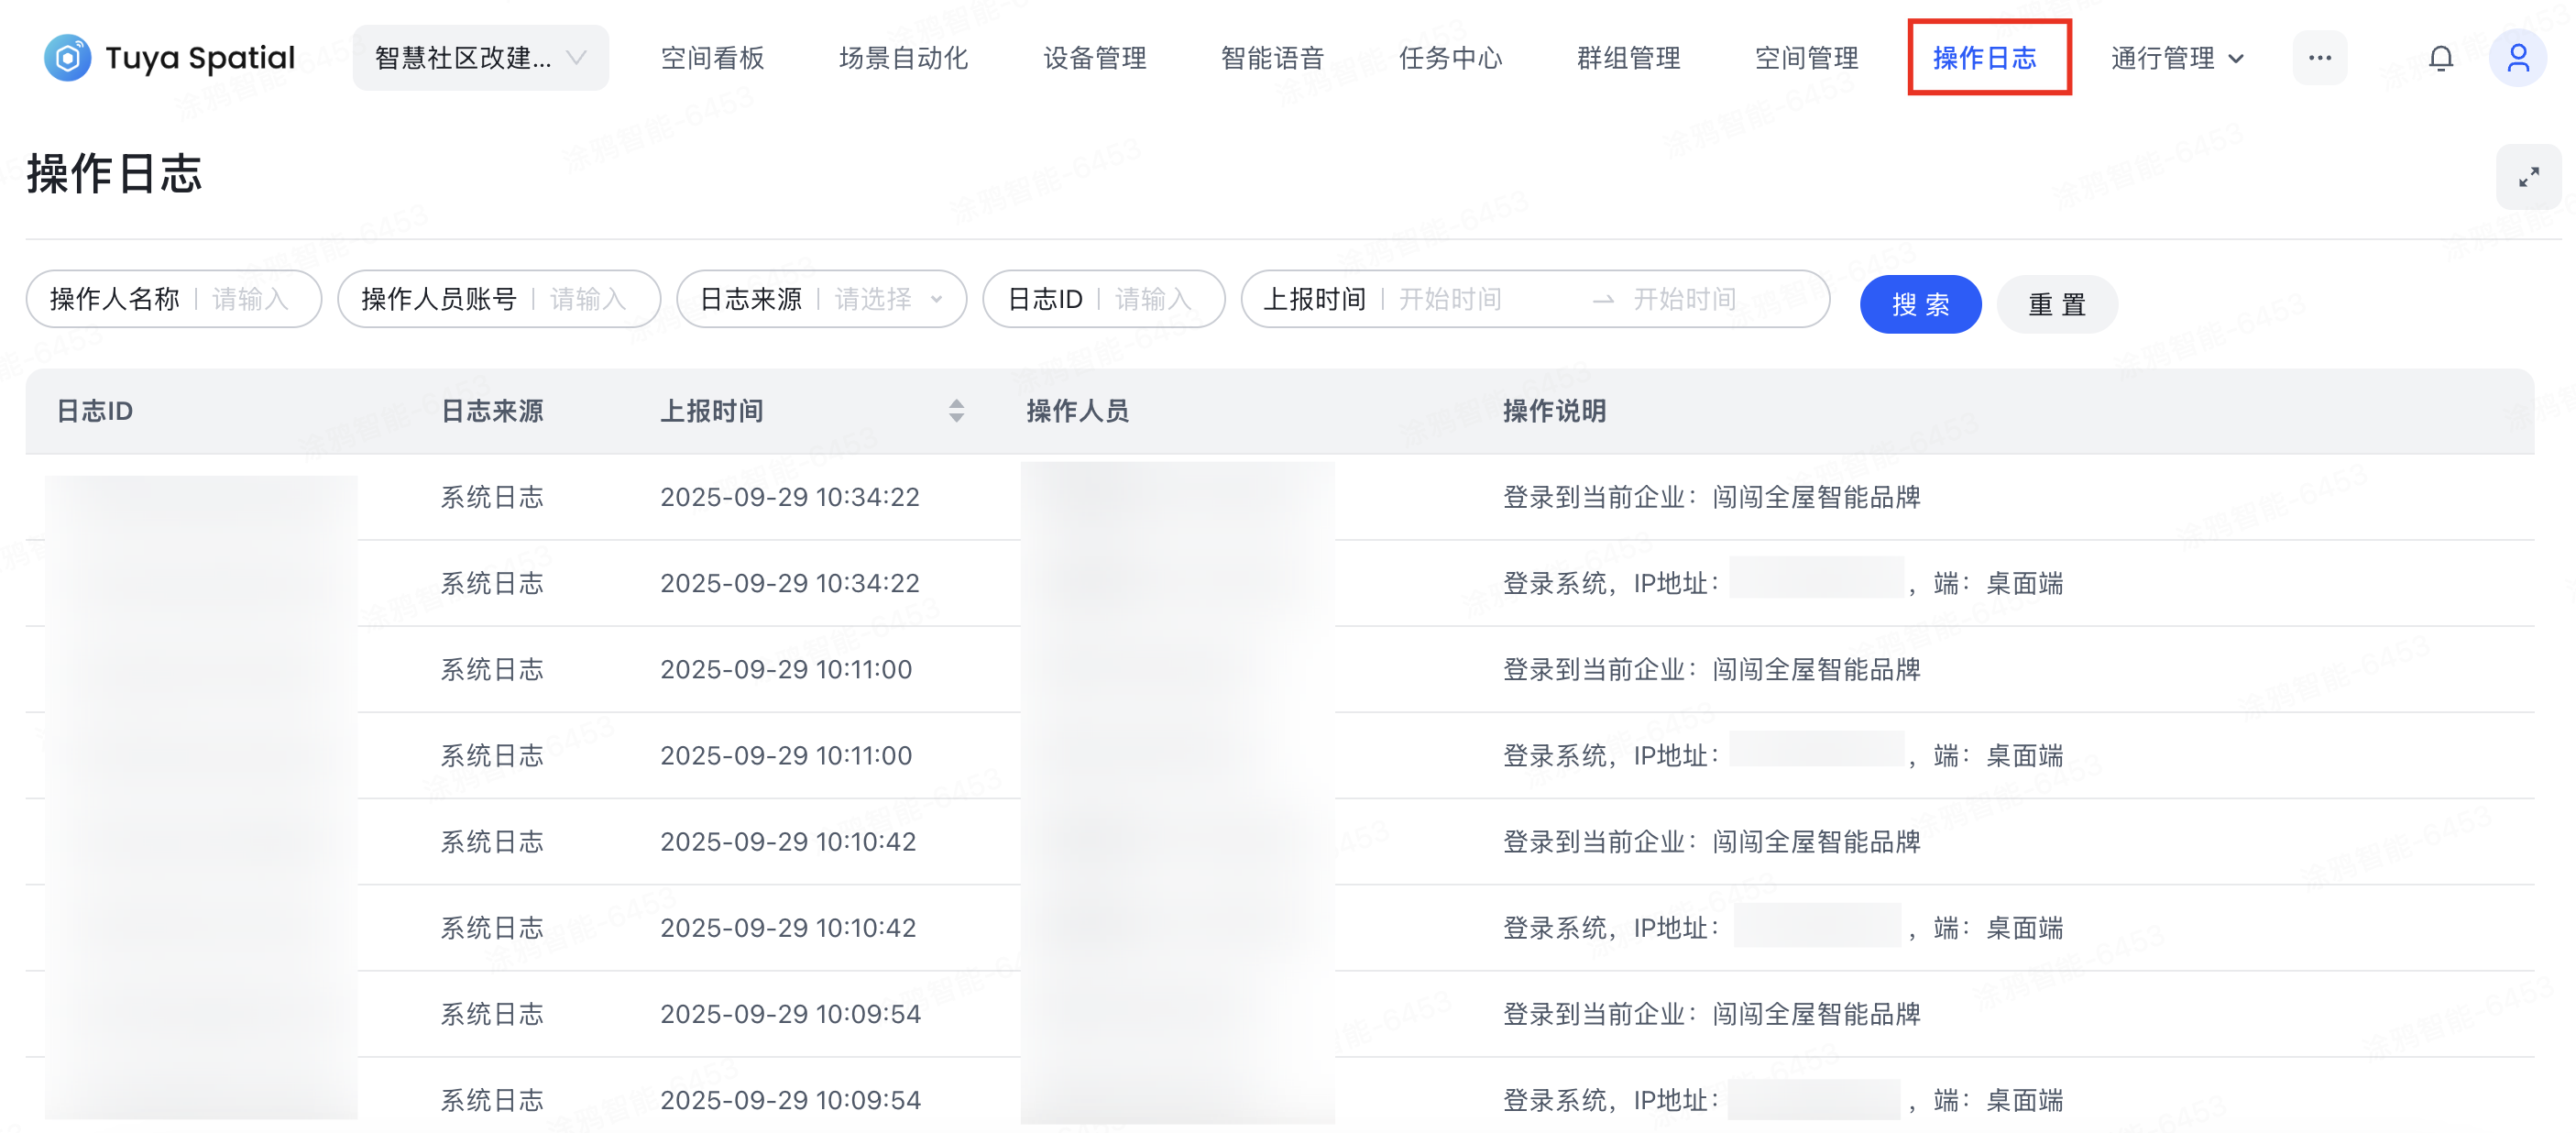Viewport: 2576px width, 1133px height.
Task: Open the user profile avatar
Action: (x=2517, y=59)
